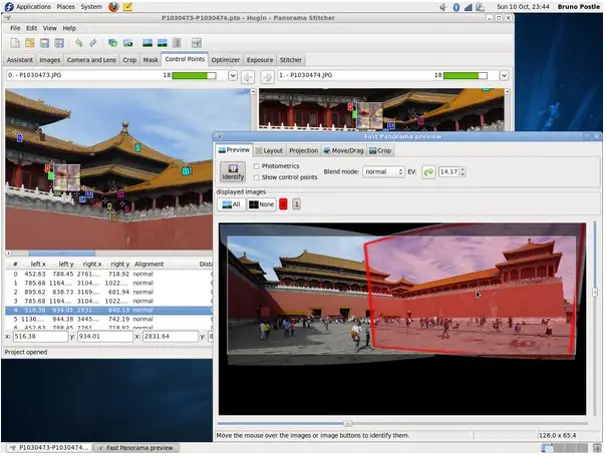
Task: Click the volume icon in system tray
Action: pos(443,7)
